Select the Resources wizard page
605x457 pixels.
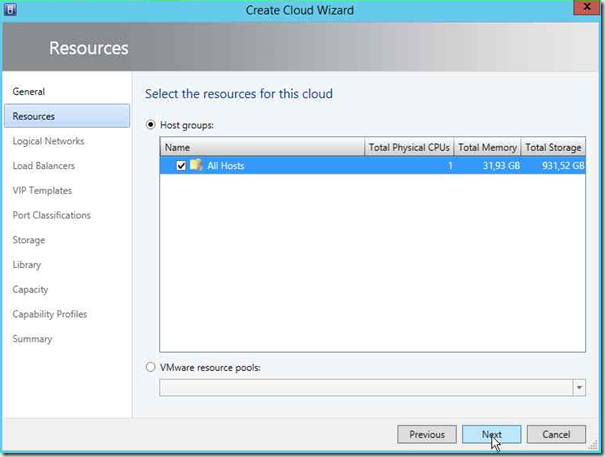(x=67, y=116)
